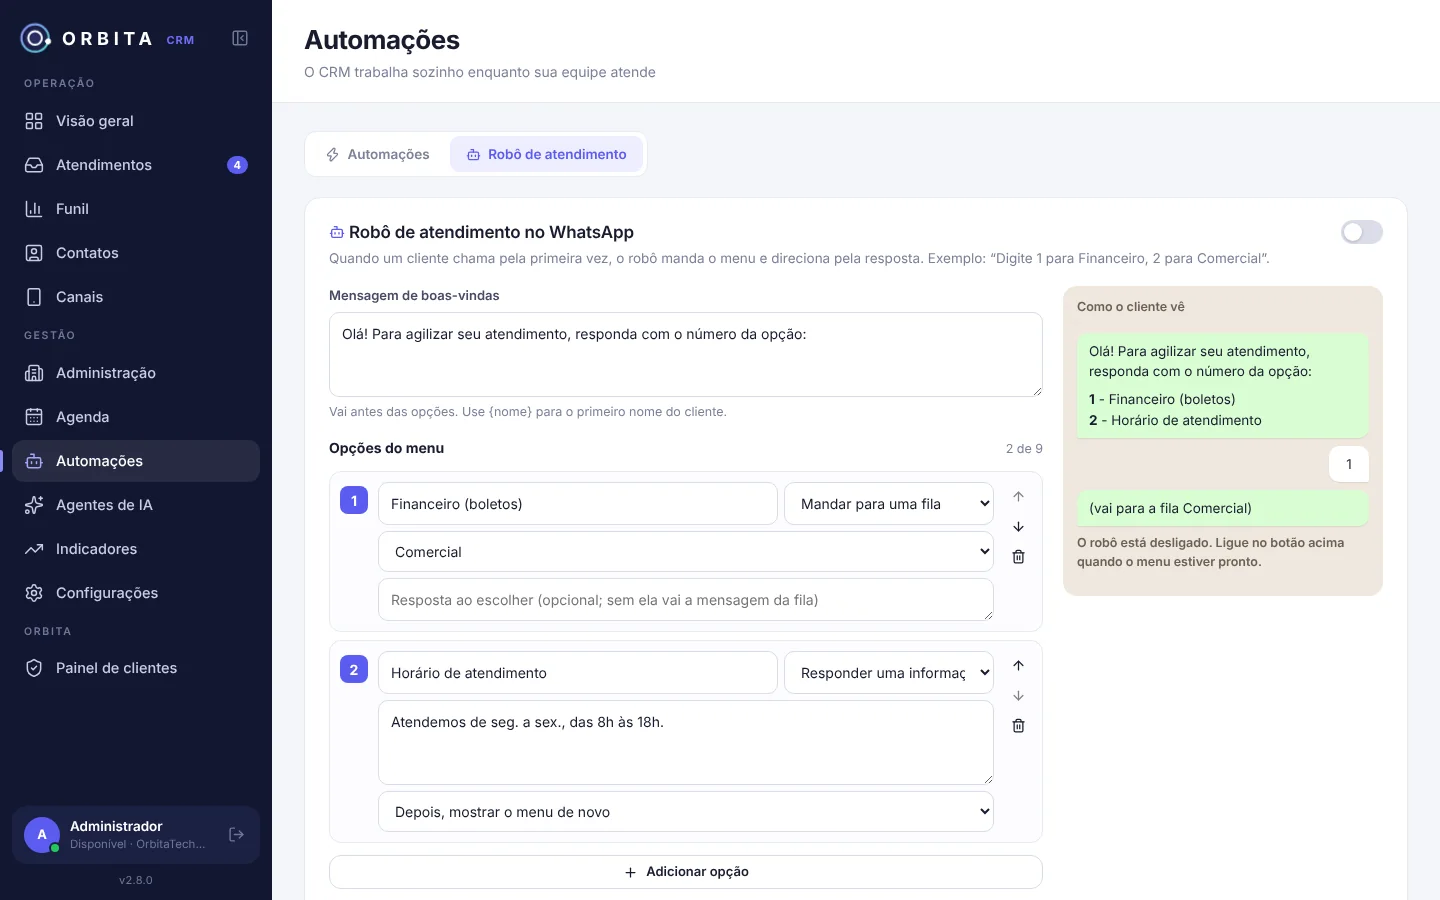Click the Canais phone icon in sidebar
Image resolution: width=1440 pixels, height=900 pixels.
[x=34, y=297]
